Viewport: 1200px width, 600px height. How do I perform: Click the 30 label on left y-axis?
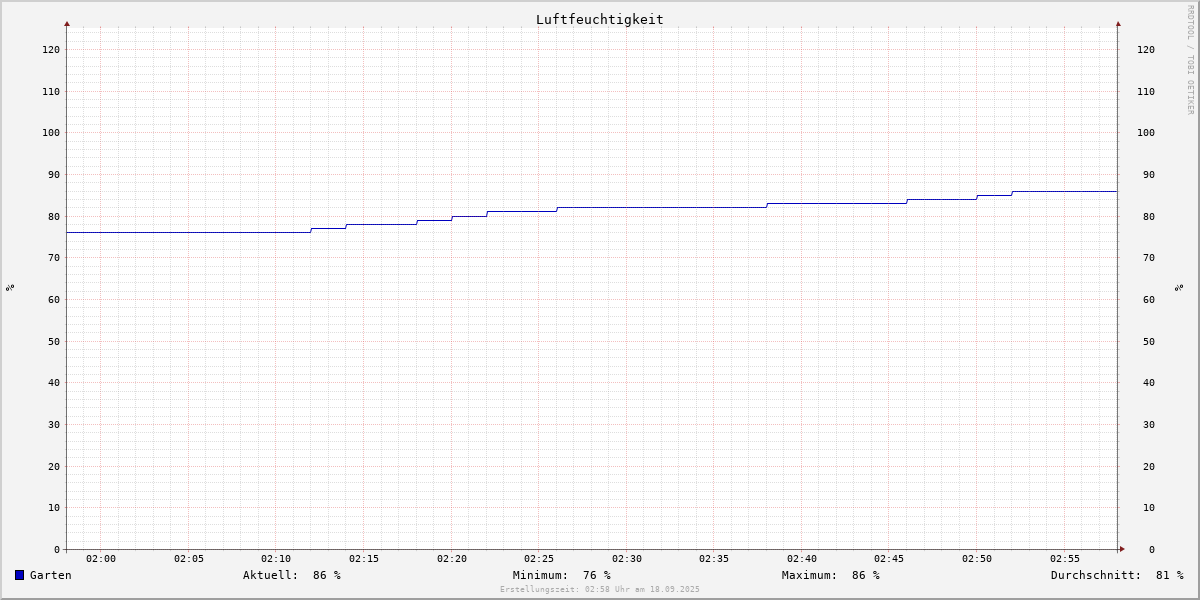(x=54, y=424)
